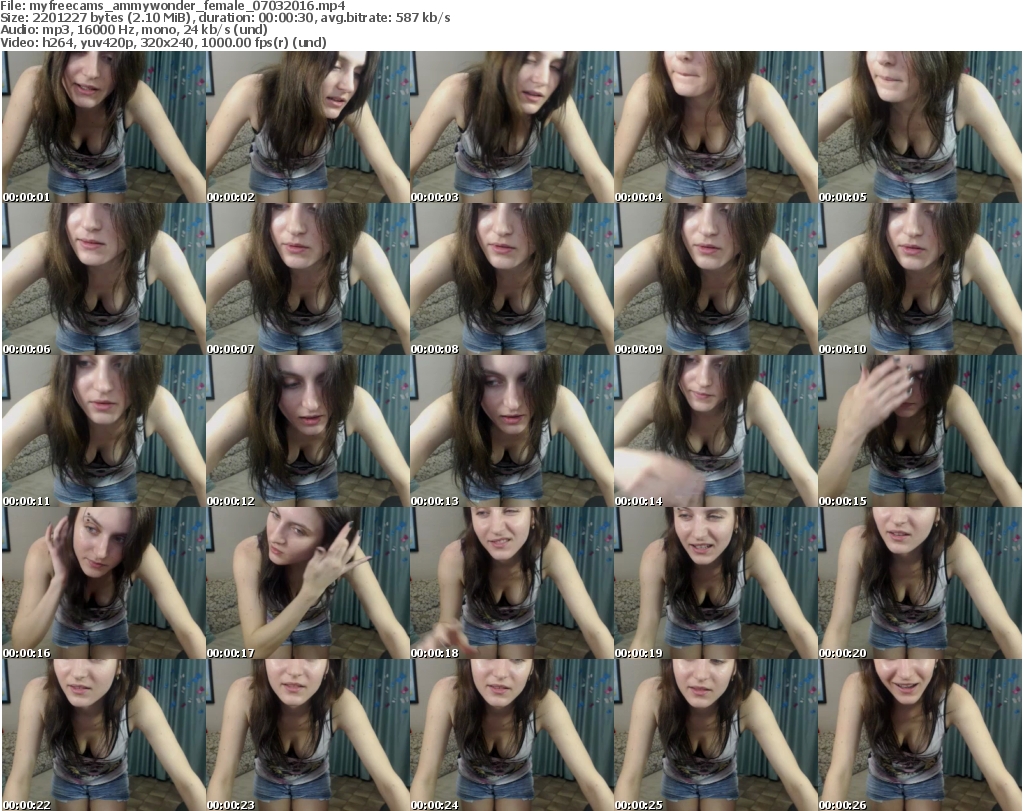Viewport: 1024px width, 811px height.
Task: Select the thumbnail frame stamped 00:00:01
Action: tap(104, 127)
